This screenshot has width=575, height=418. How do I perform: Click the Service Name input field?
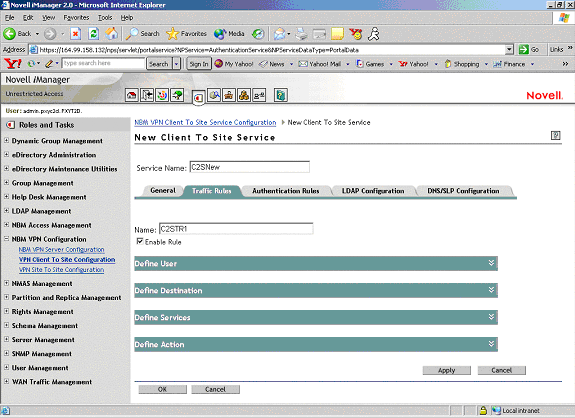click(x=250, y=167)
